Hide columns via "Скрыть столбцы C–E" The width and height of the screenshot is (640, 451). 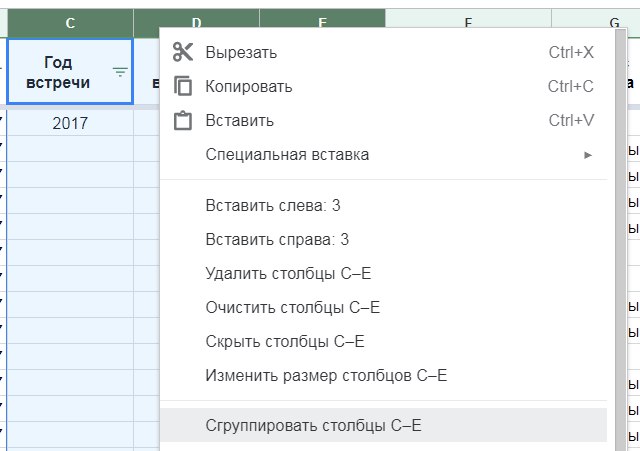[x=284, y=342]
